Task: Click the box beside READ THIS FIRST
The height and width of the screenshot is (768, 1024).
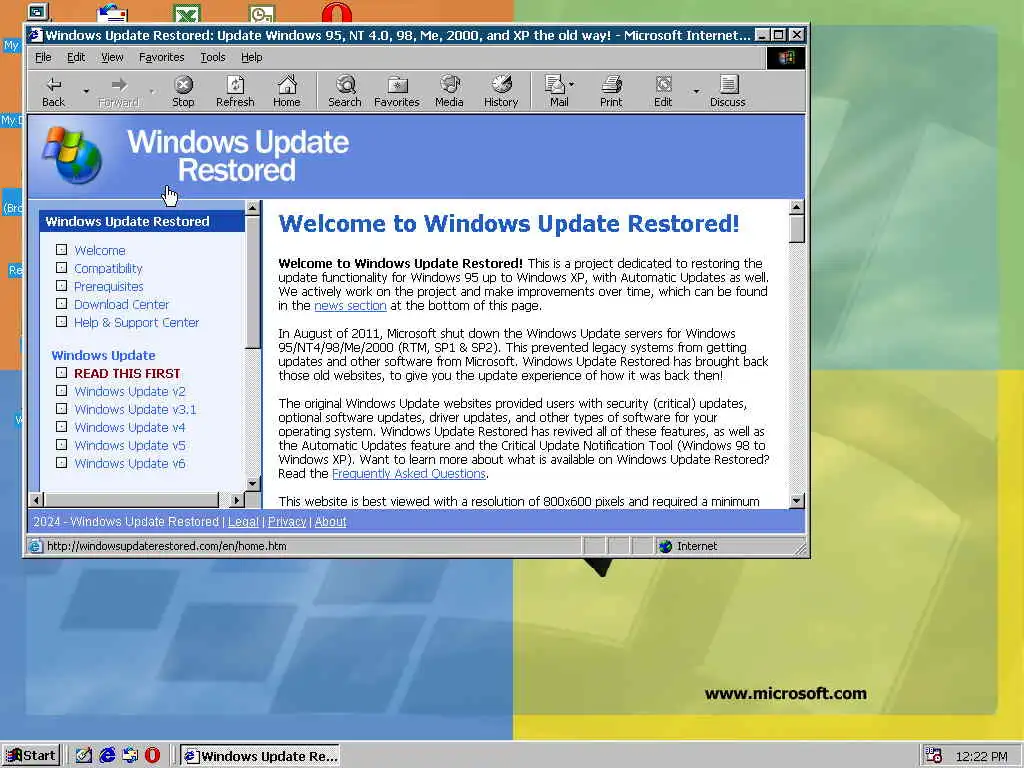Action: [61, 373]
